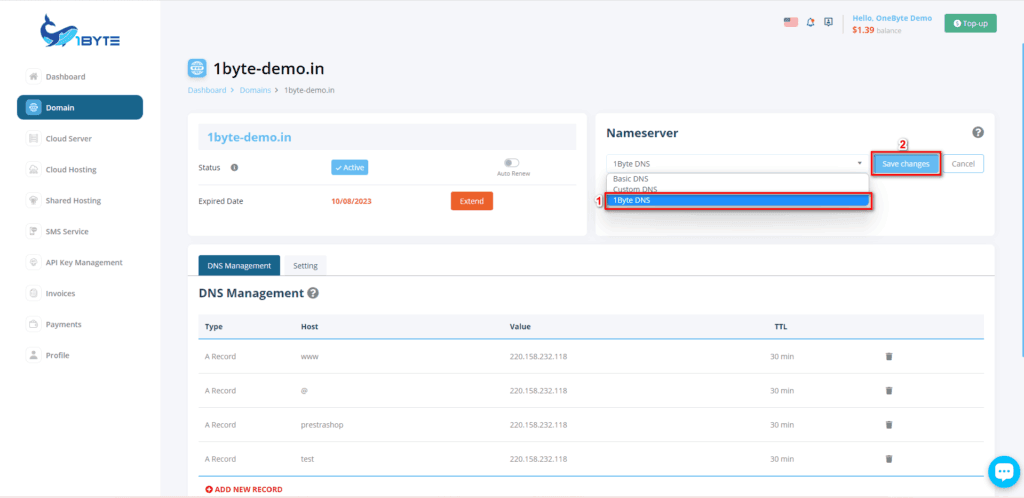The height and width of the screenshot is (498, 1024).
Task: Click the DNS Management help icon
Action: (x=313, y=293)
